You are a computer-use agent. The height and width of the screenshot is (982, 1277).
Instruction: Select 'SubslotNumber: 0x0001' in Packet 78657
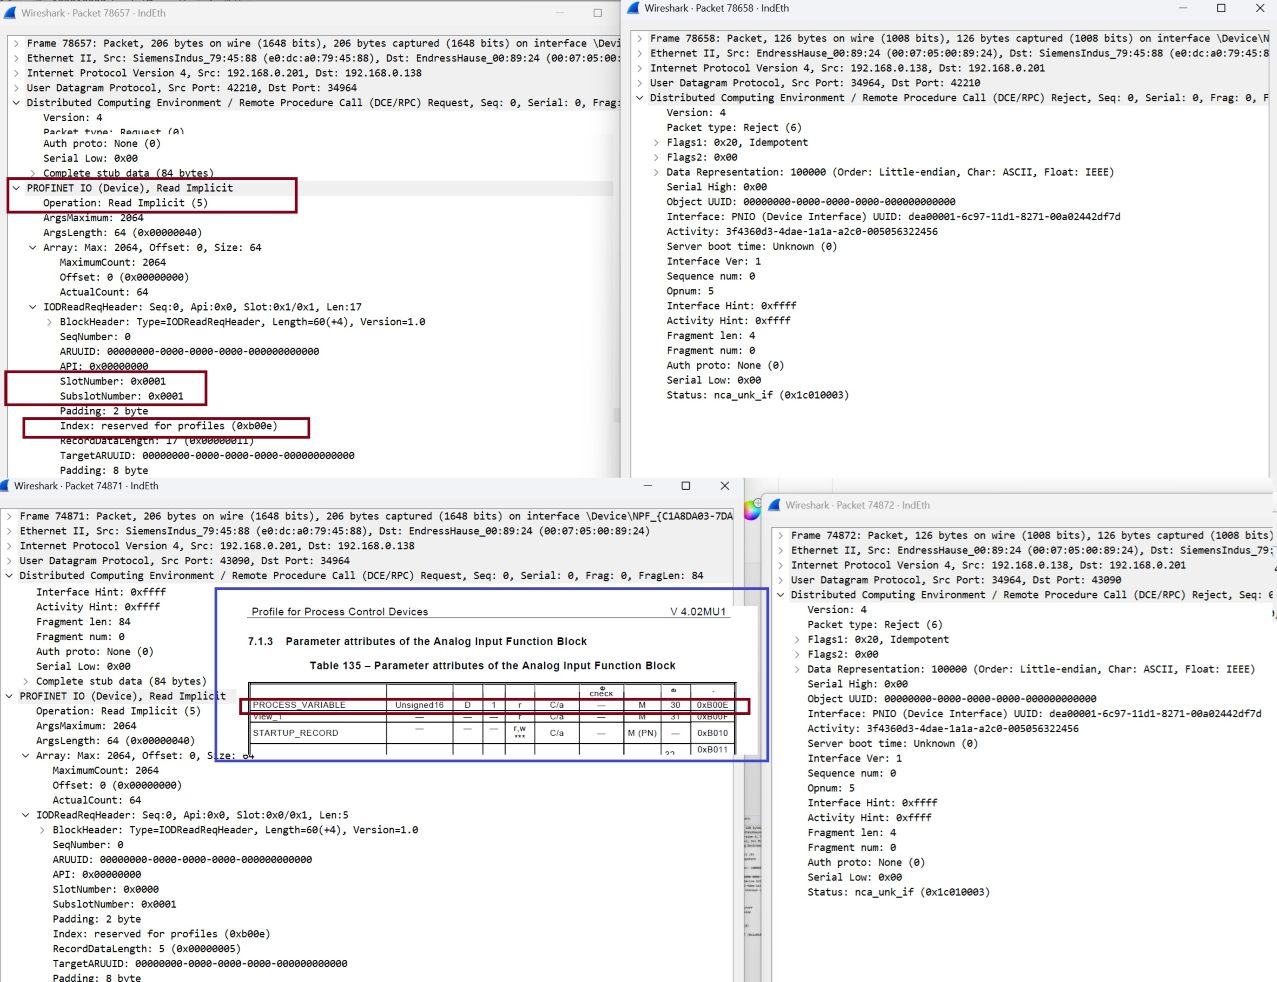point(121,396)
